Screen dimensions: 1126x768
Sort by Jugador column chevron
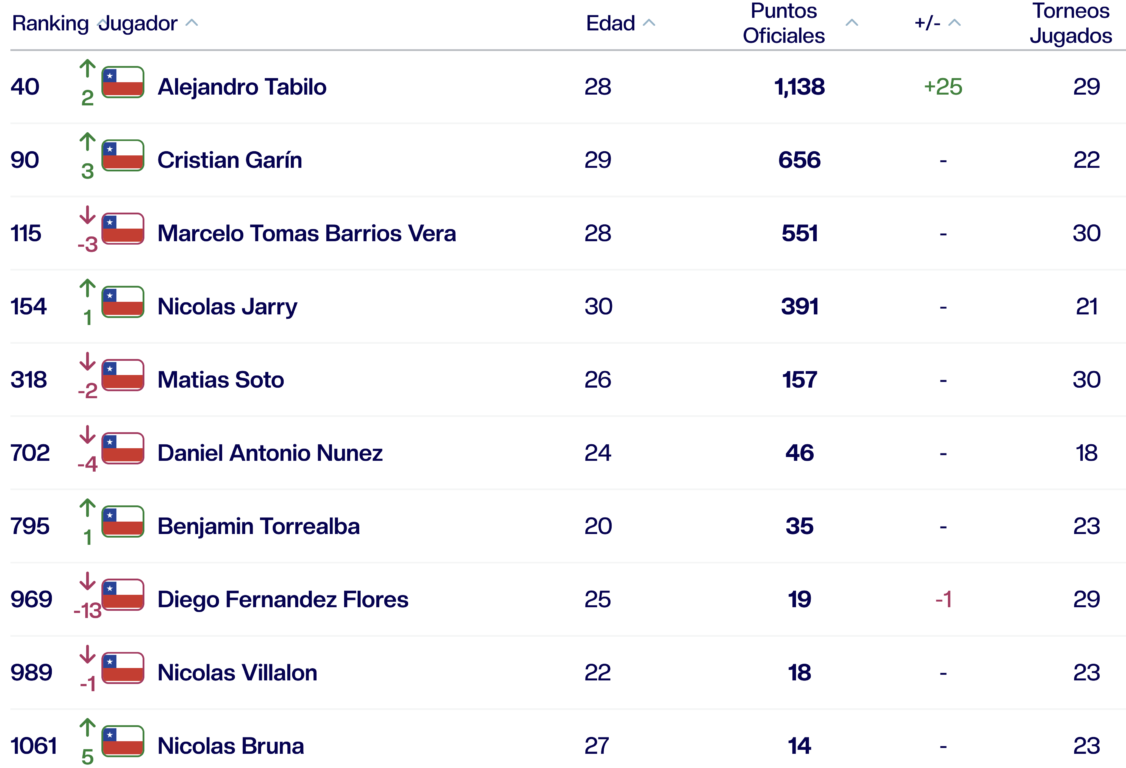[x=192, y=23]
